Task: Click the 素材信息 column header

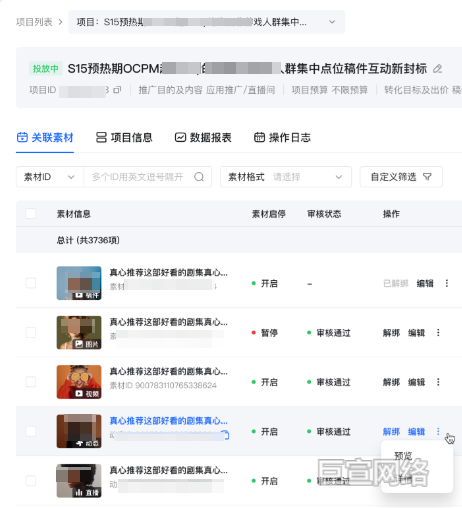Action: pyautogui.click(x=74, y=214)
